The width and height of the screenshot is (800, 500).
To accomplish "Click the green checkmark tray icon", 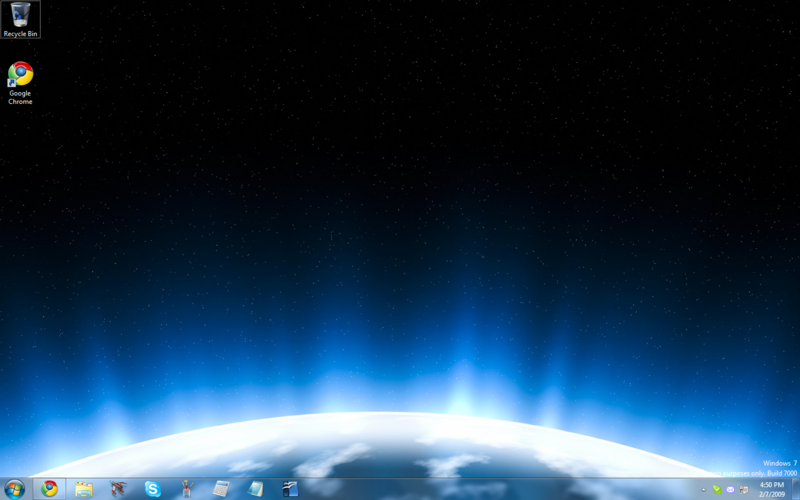I will 716,490.
